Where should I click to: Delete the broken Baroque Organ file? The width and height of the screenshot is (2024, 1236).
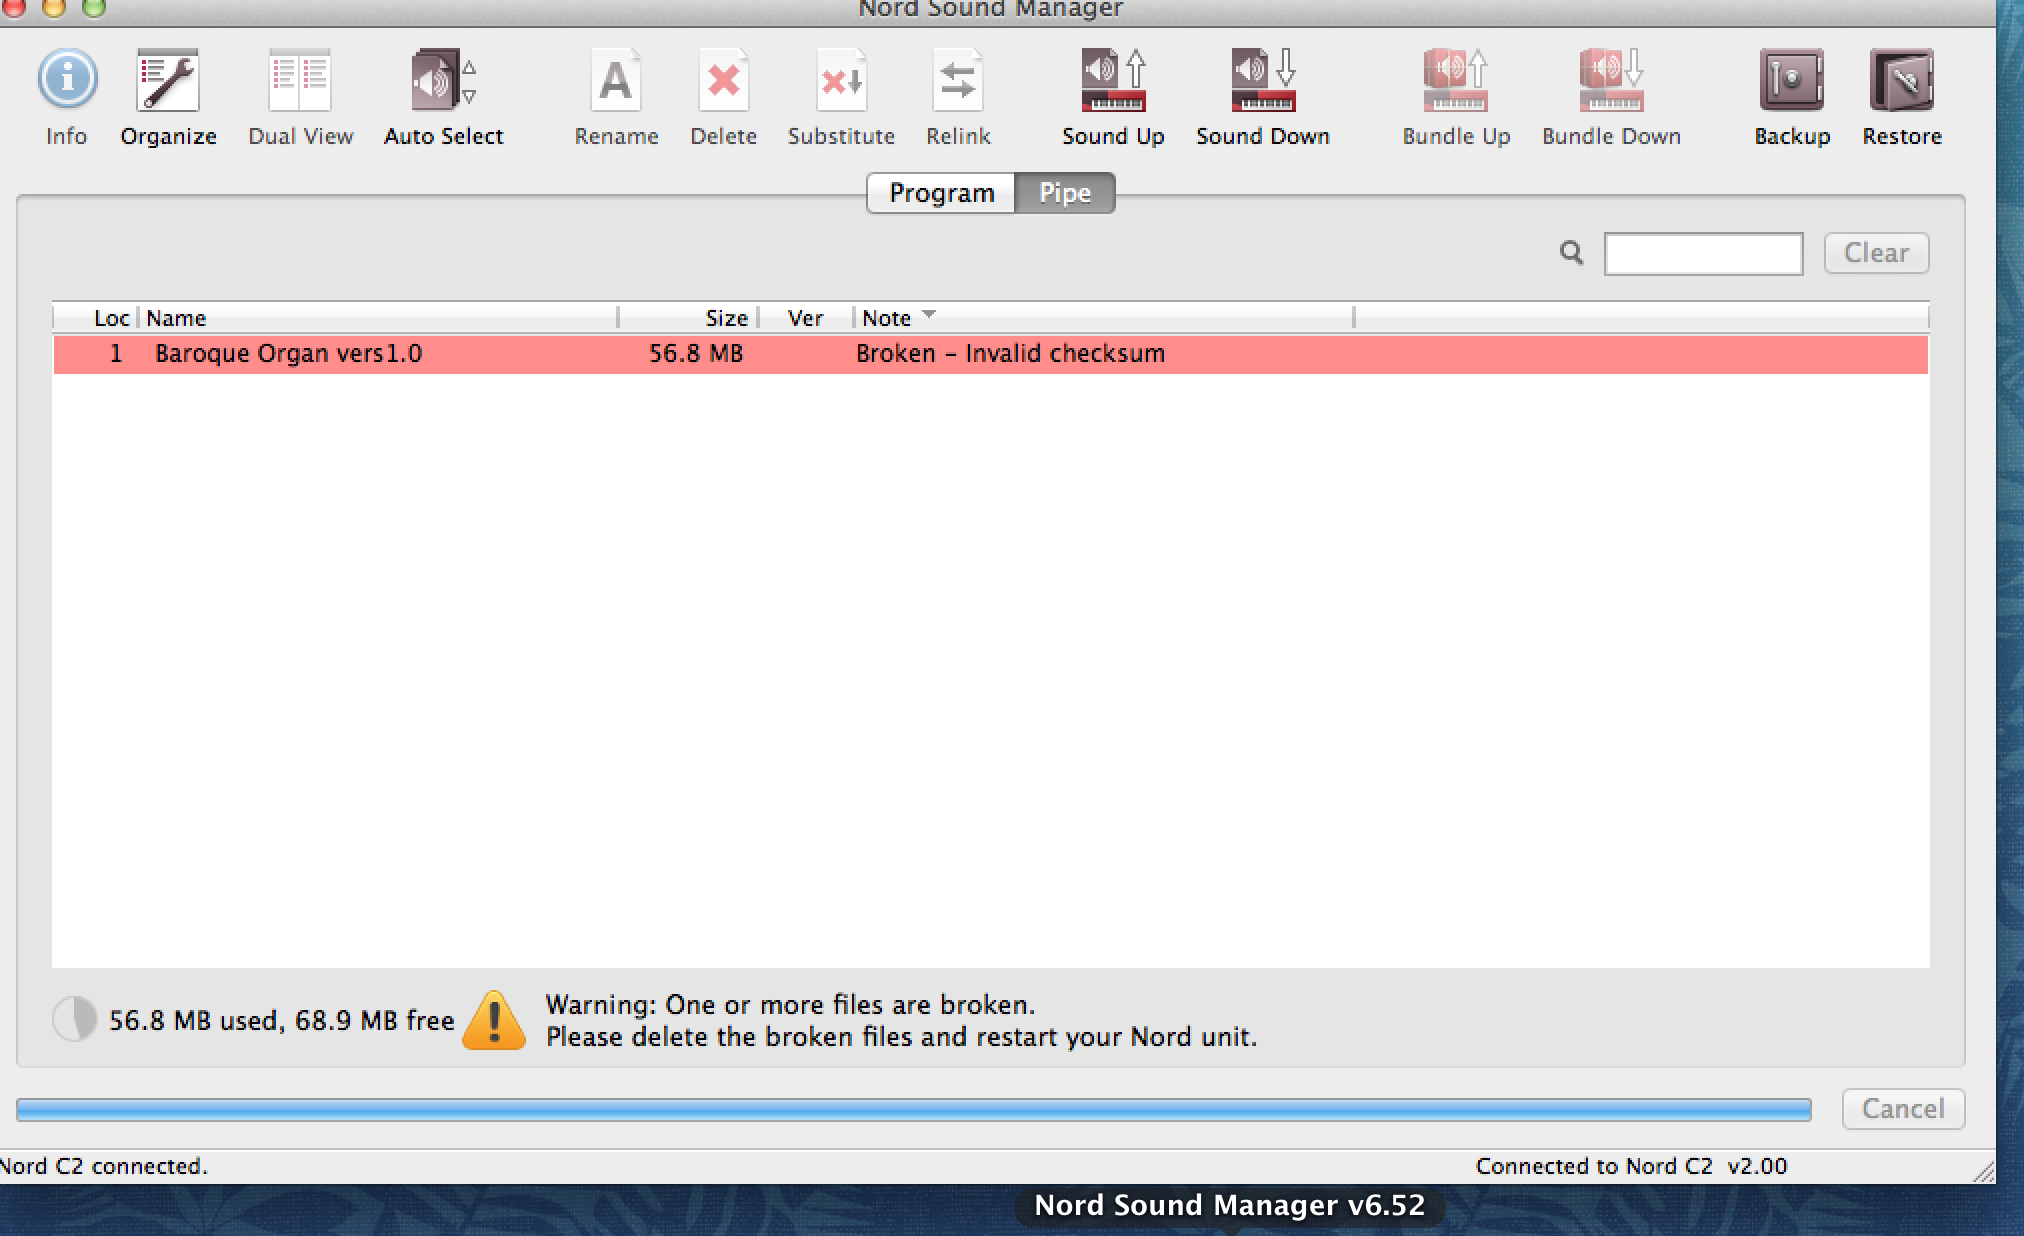click(724, 95)
